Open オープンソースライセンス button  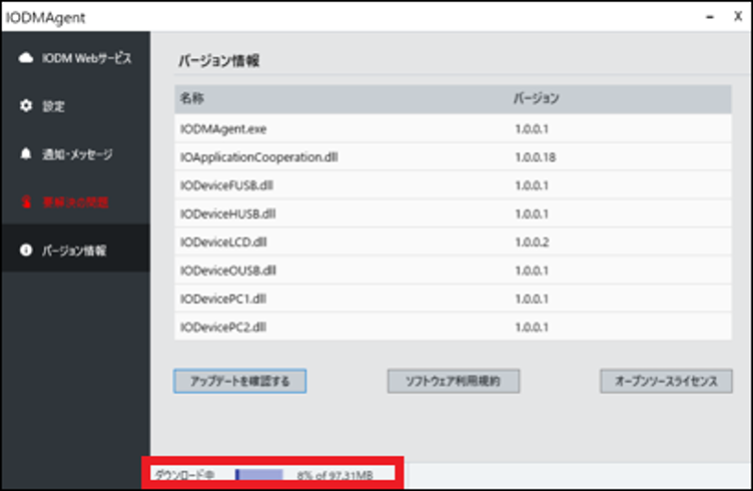[666, 381]
